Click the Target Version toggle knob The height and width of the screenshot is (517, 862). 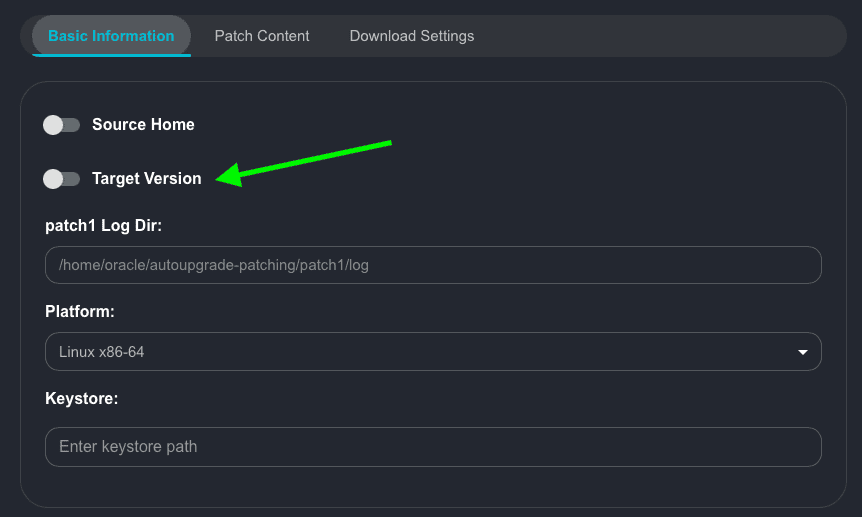click(54, 179)
